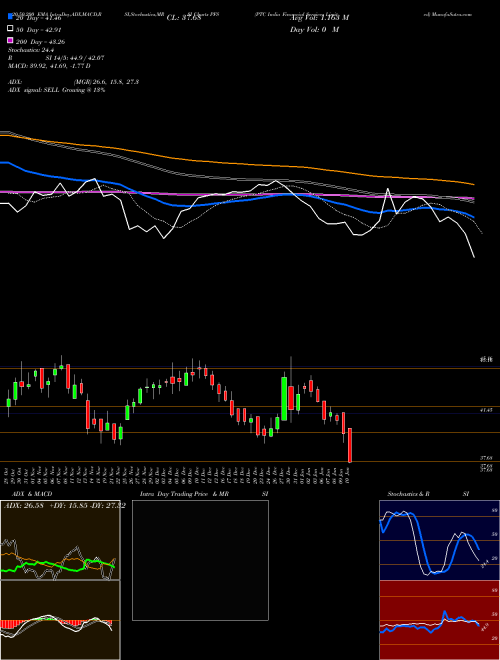Screen dimensions: 500x660
Task: Select the '200 Day = 48.26' legend text
Action: [40, 42]
